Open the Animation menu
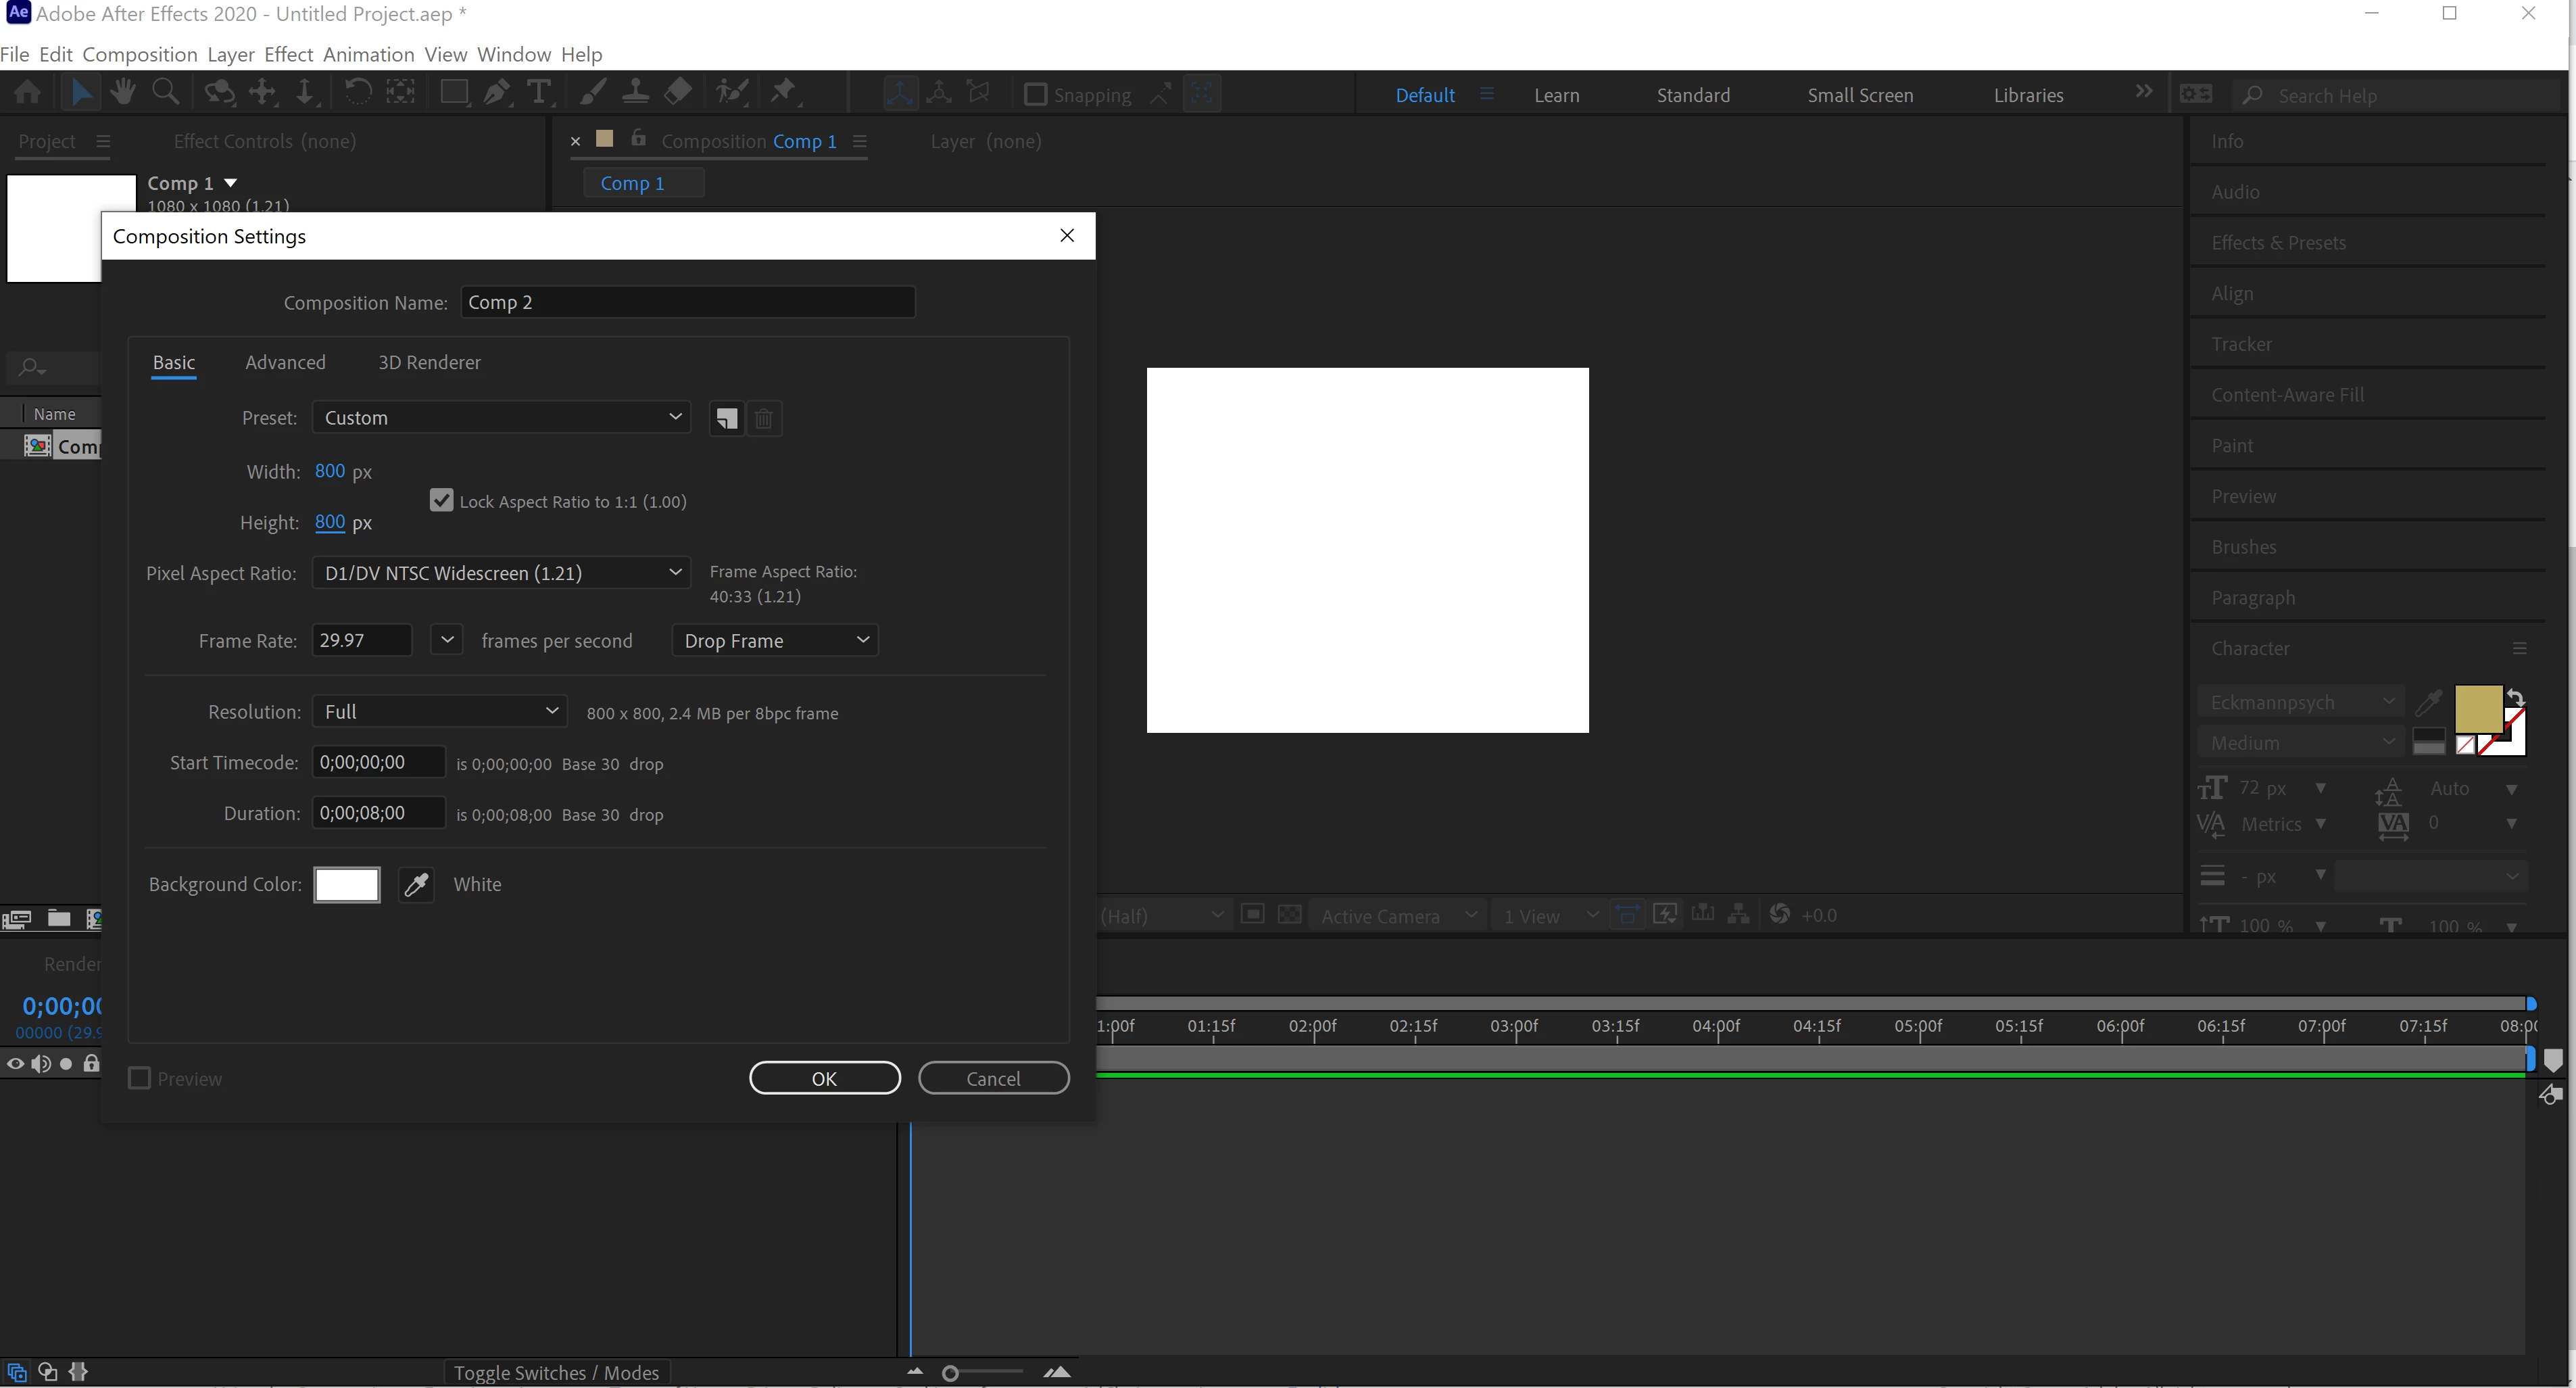This screenshot has height=1388, width=2576. click(368, 54)
